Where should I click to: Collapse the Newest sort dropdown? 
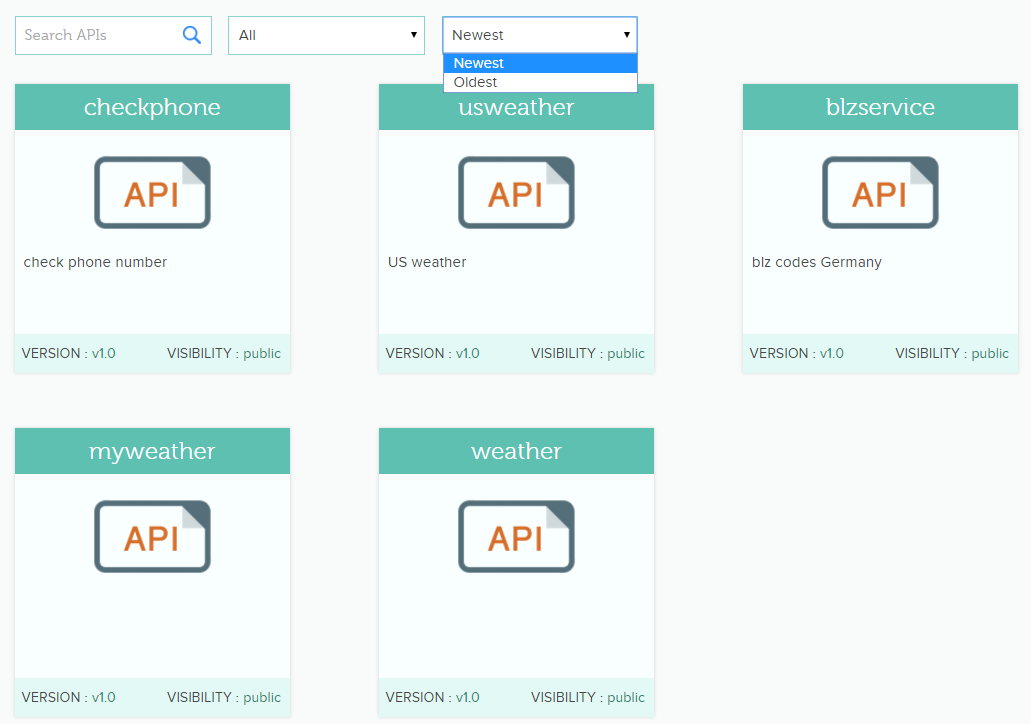[540, 35]
